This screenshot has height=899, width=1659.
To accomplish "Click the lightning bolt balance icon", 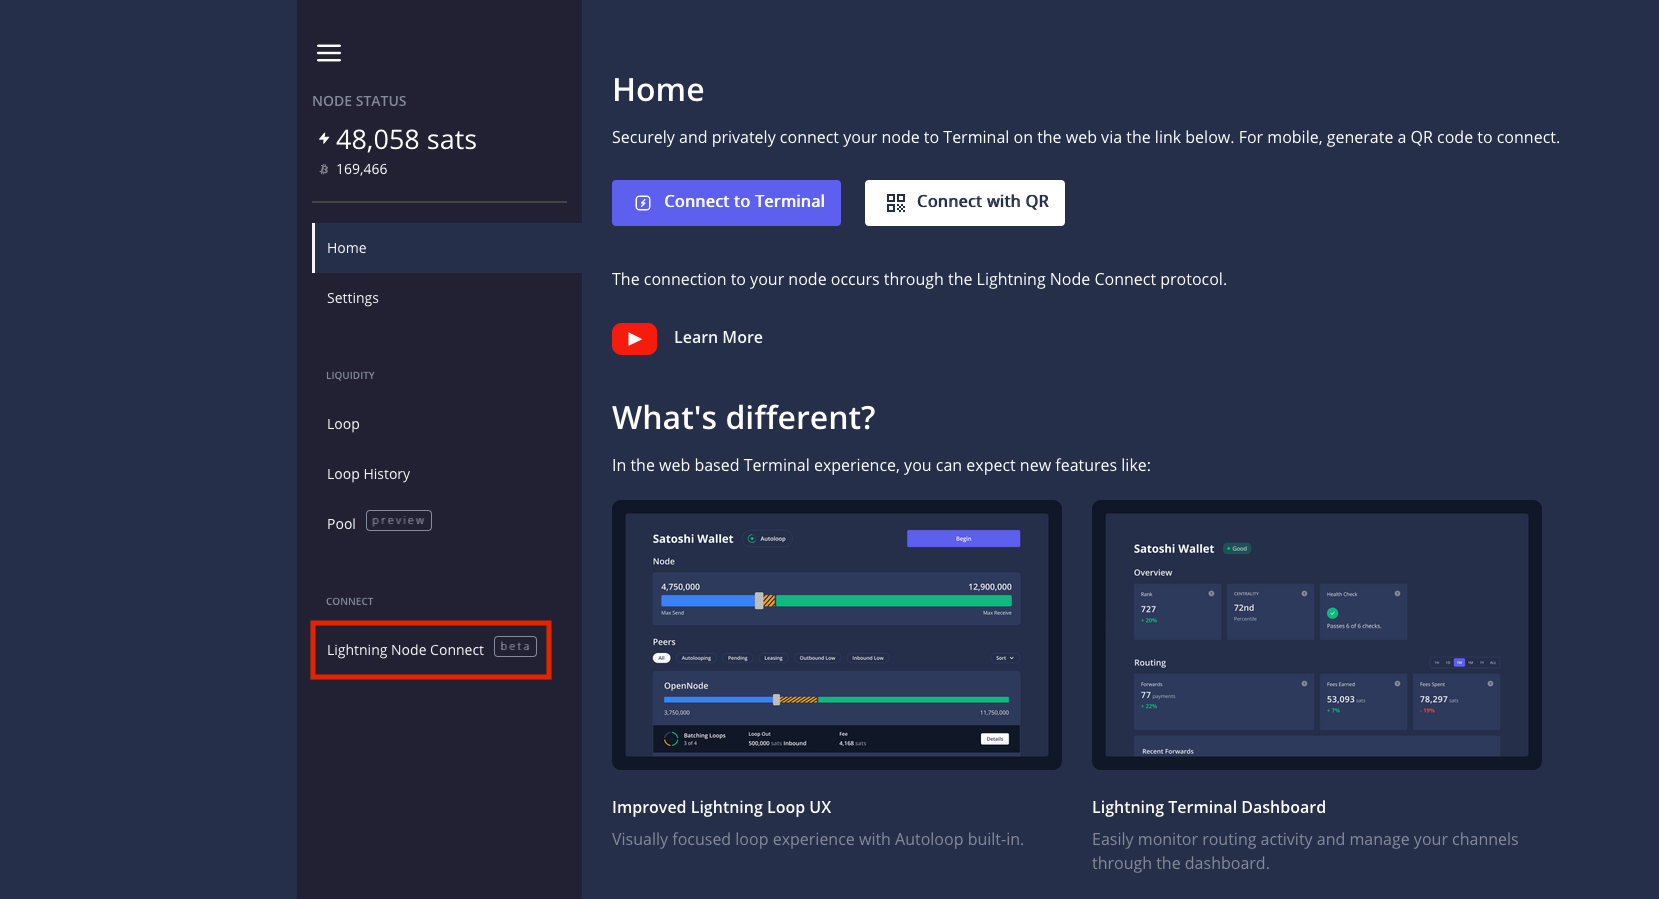I will pyautogui.click(x=324, y=138).
